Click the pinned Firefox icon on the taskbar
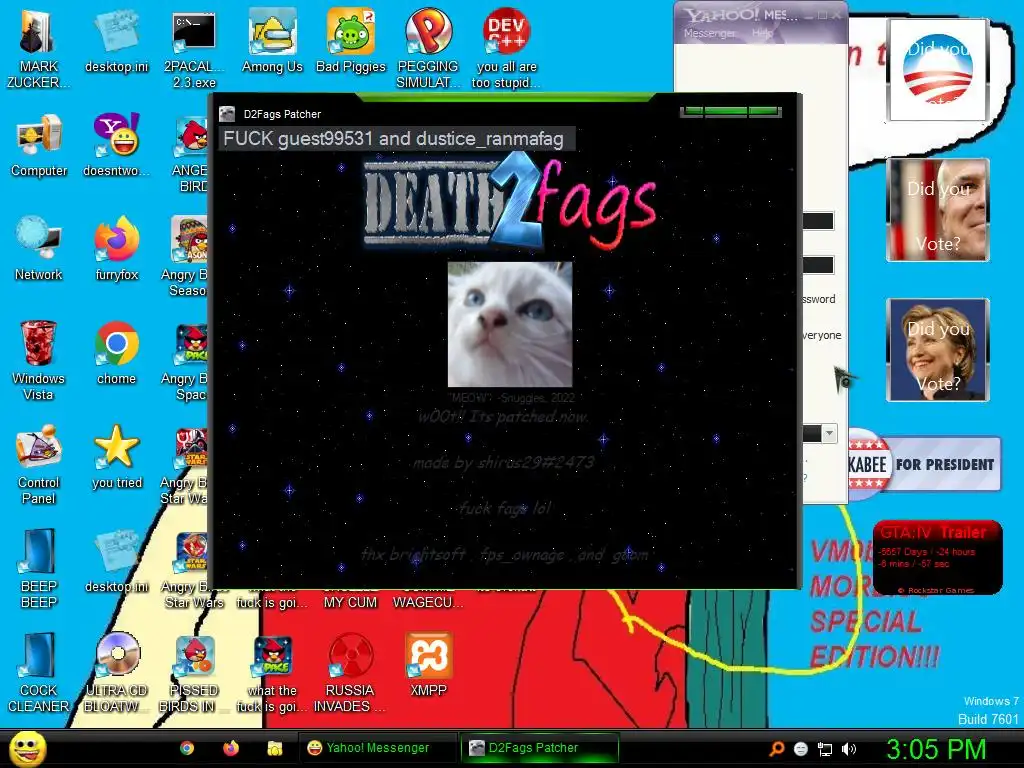The width and height of the screenshot is (1024, 768). (231, 748)
